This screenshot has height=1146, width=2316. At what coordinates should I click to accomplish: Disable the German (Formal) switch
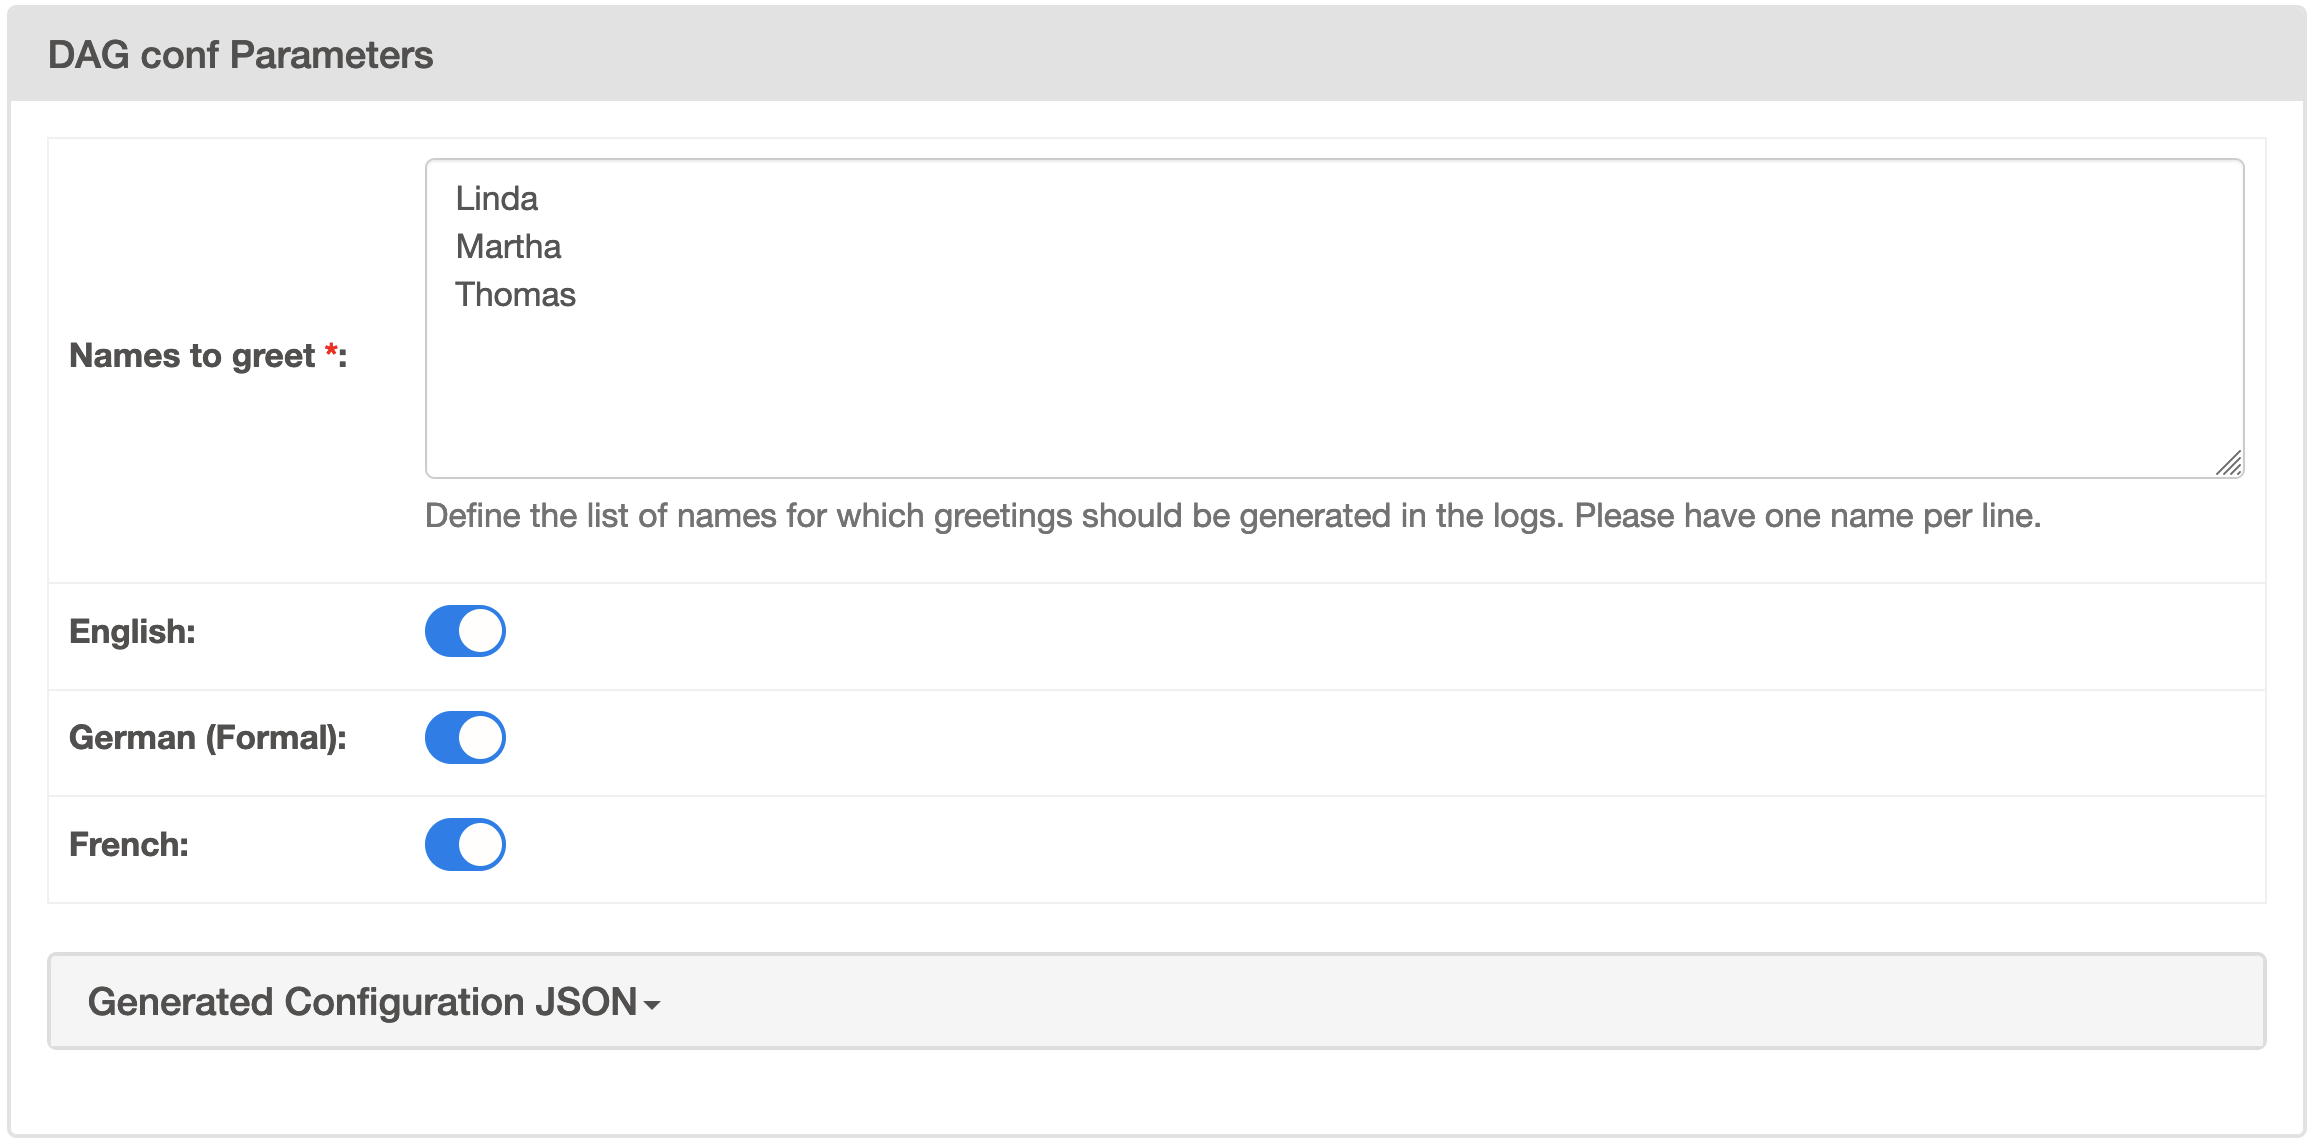(465, 738)
